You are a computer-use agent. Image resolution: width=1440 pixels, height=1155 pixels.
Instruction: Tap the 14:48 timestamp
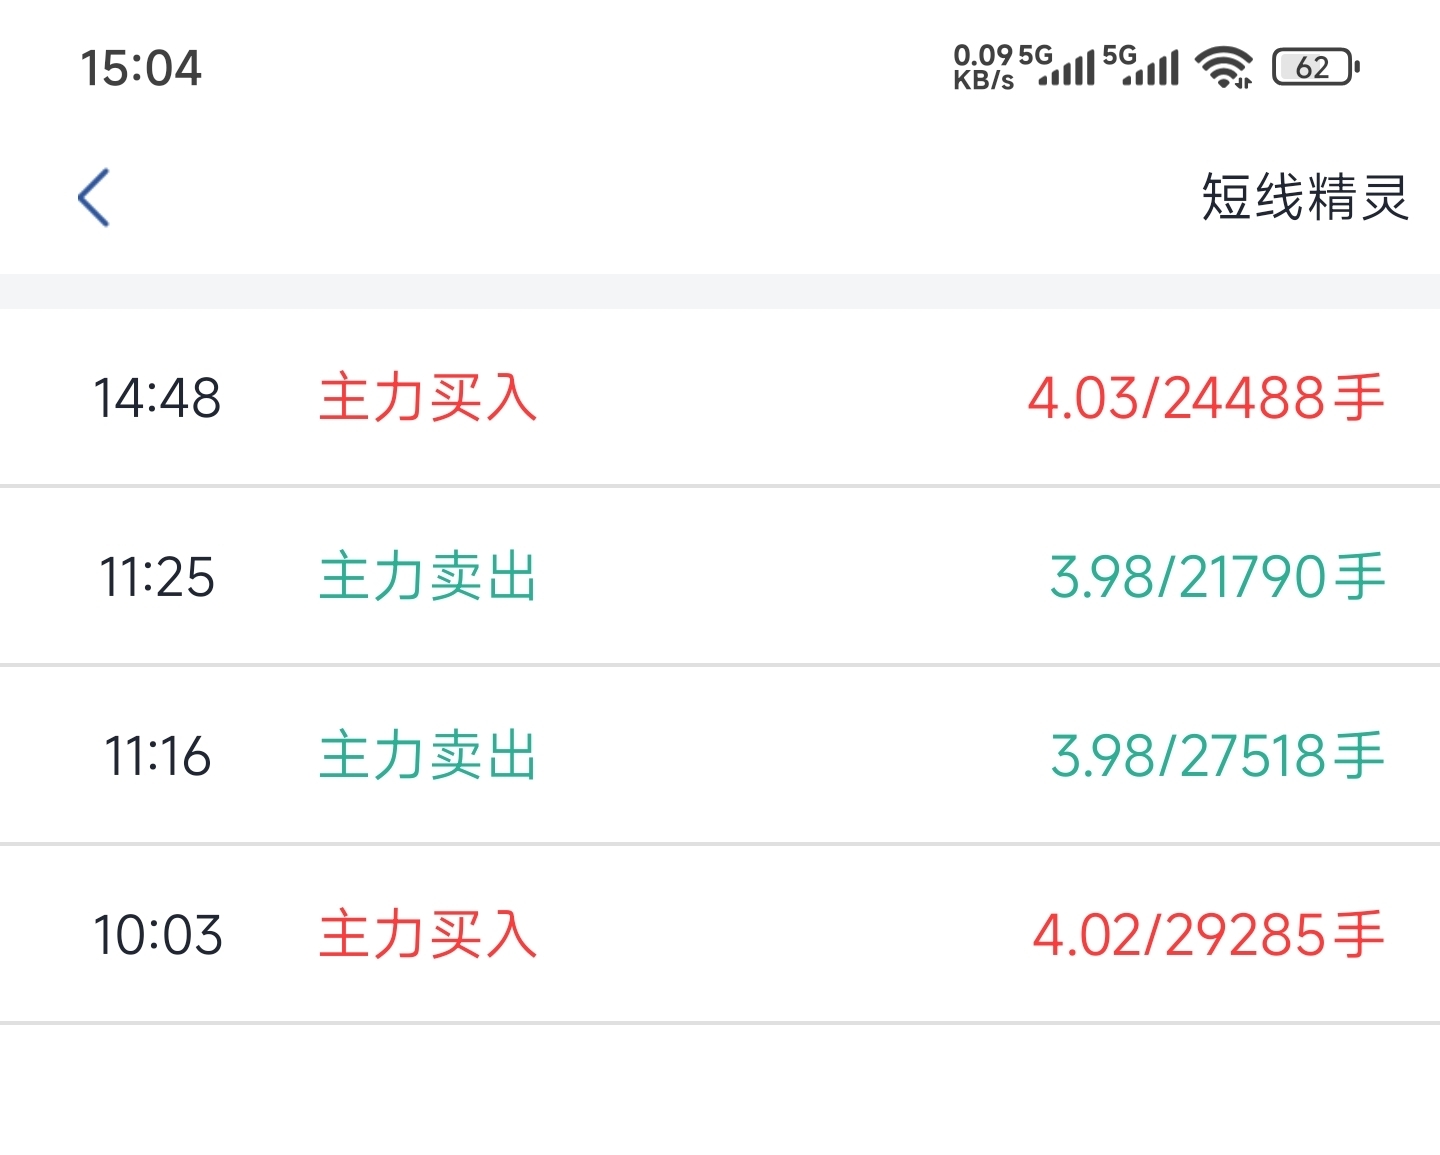(x=157, y=398)
